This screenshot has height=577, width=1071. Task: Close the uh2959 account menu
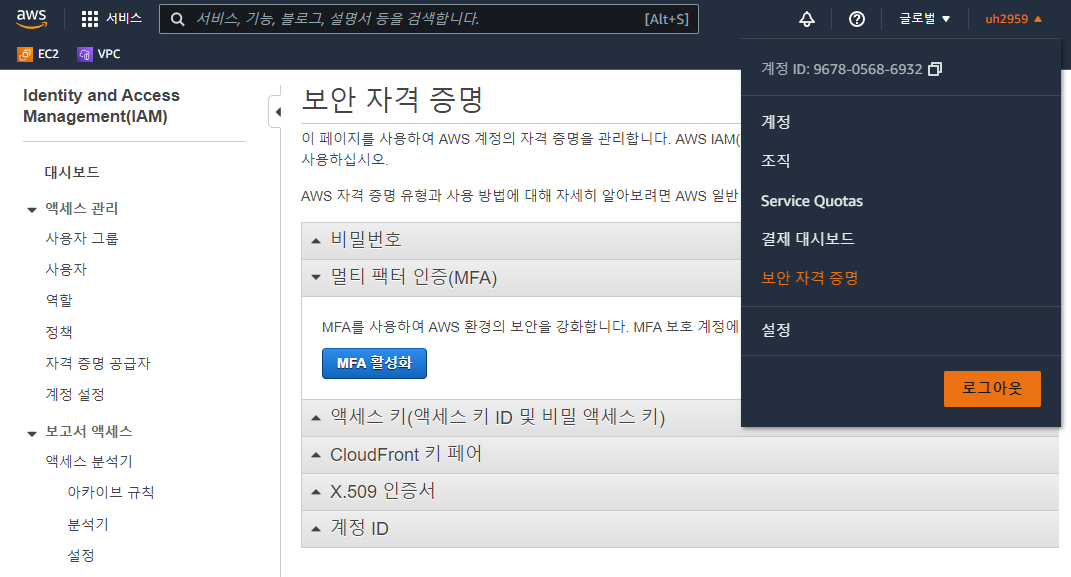coord(1014,19)
